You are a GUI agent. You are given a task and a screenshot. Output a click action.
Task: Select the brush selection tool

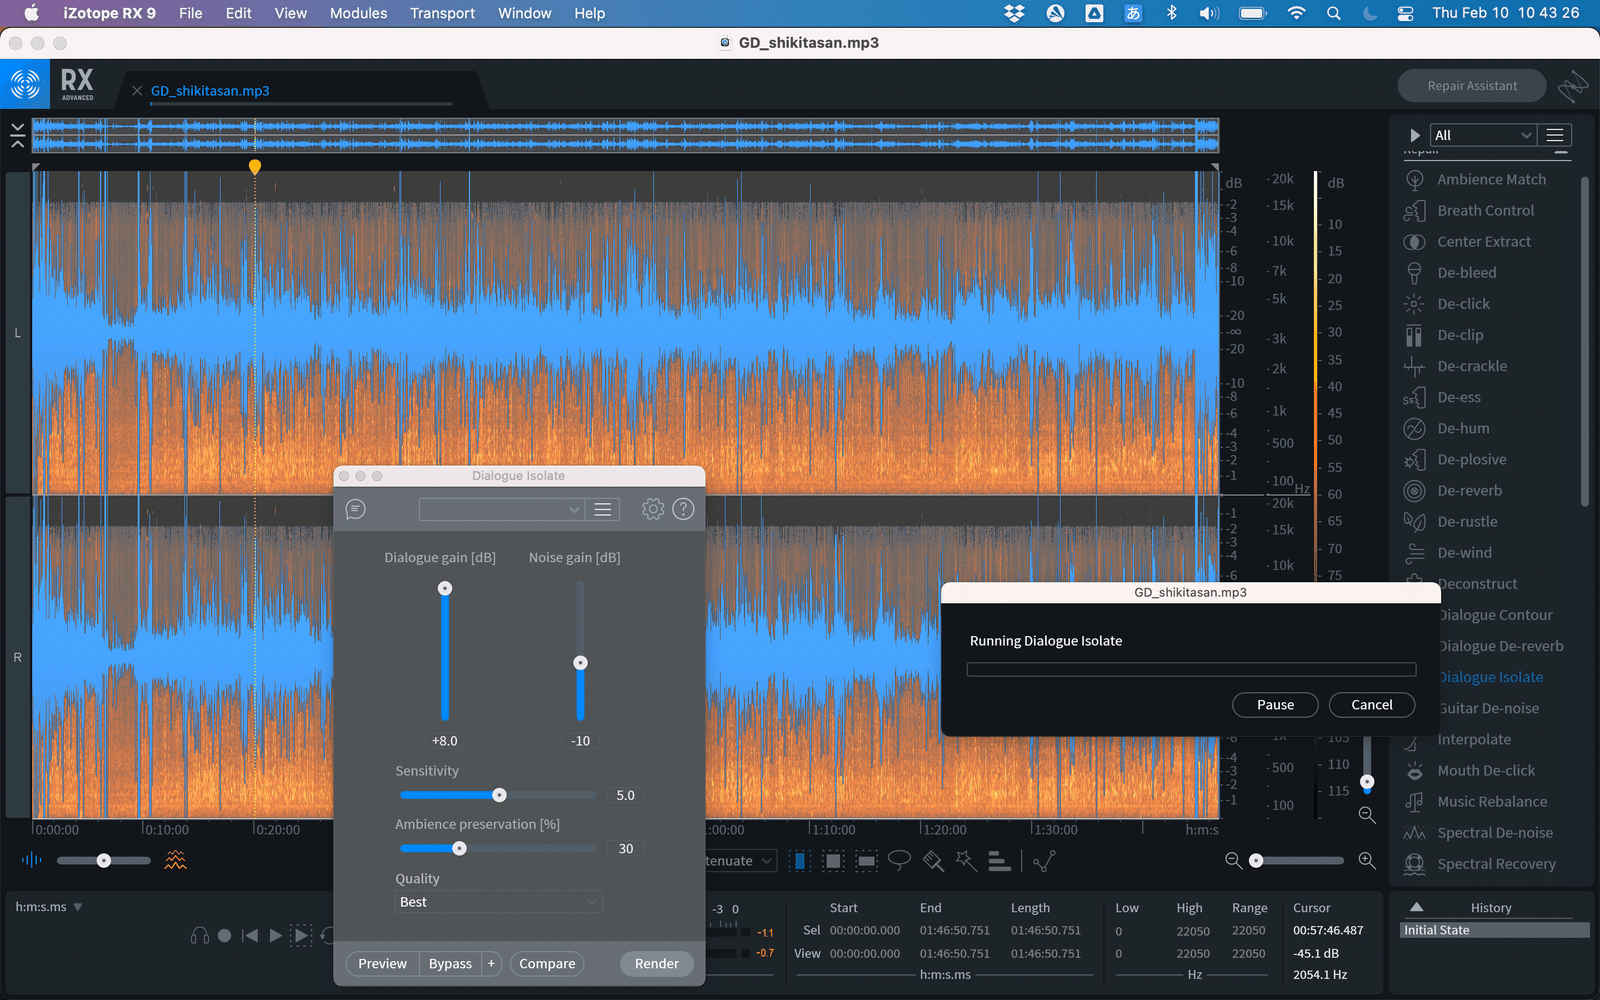tap(933, 861)
